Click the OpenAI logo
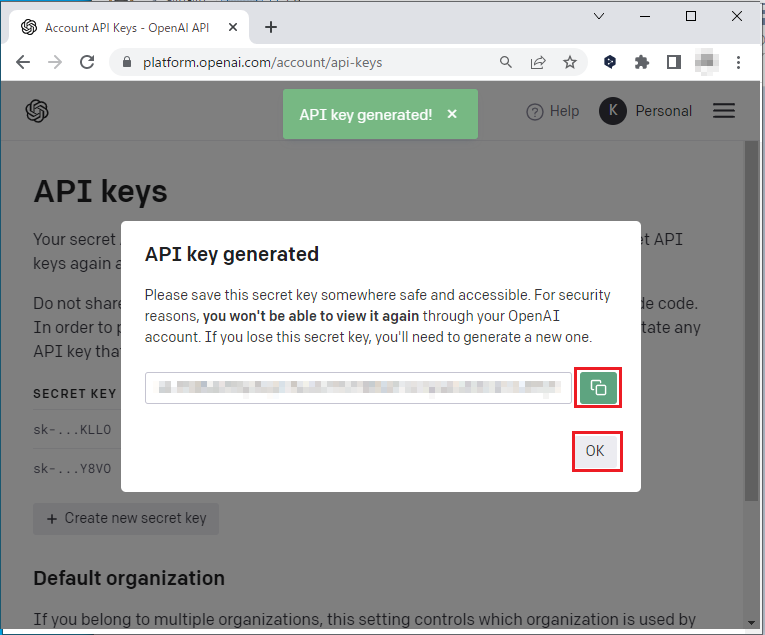 pyautogui.click(x=38, y=111)
